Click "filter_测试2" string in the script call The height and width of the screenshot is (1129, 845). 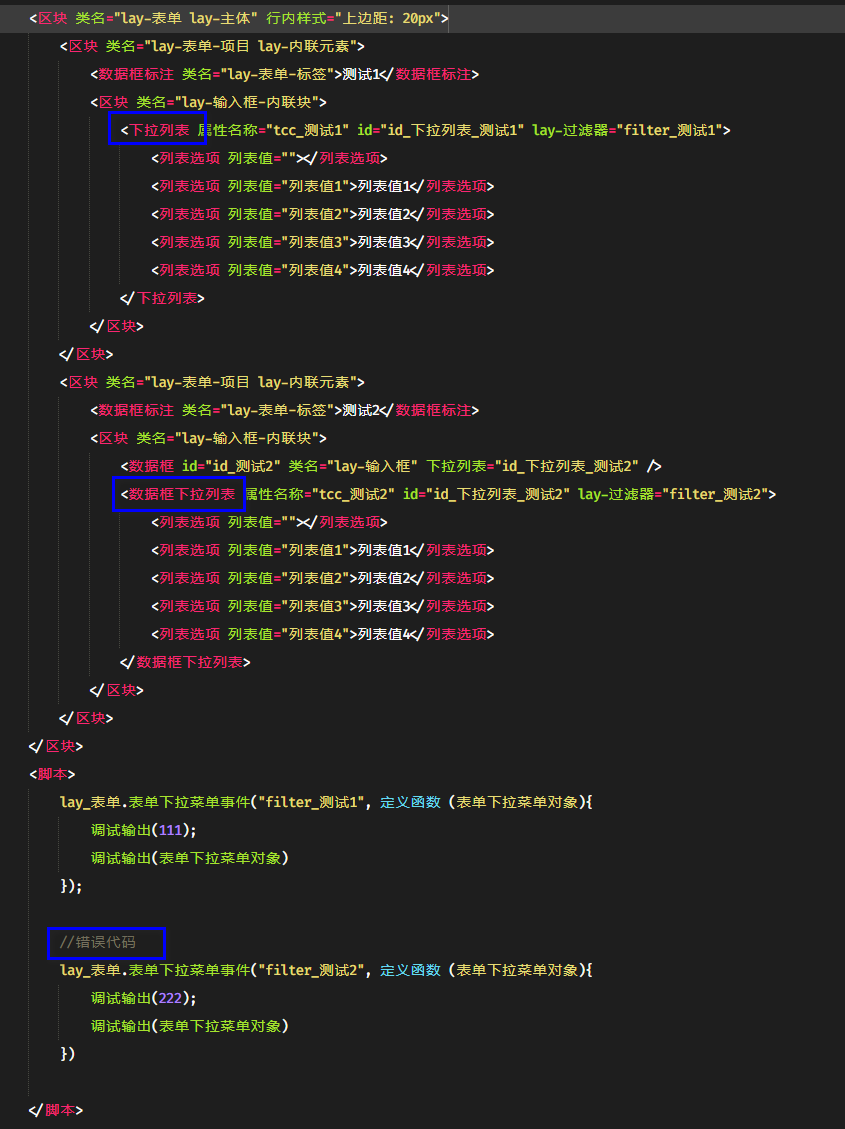311,970
